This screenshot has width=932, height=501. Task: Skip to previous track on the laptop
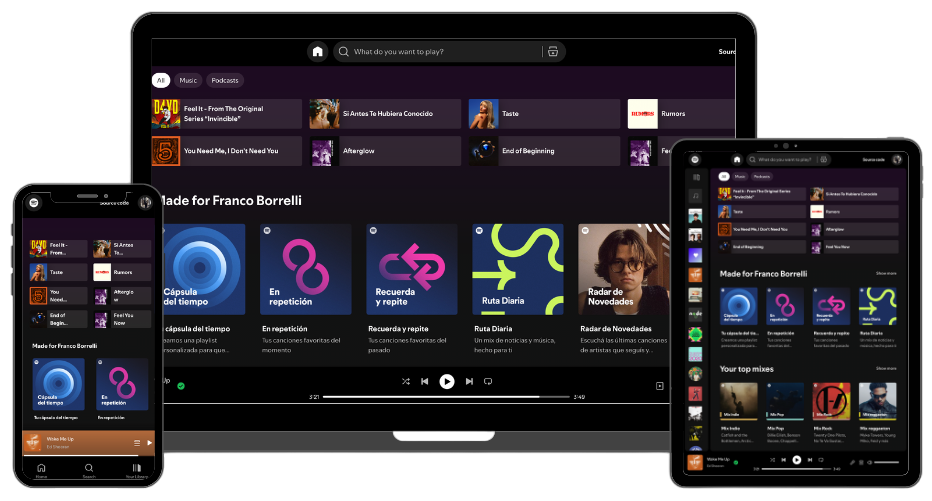point(424,382)
